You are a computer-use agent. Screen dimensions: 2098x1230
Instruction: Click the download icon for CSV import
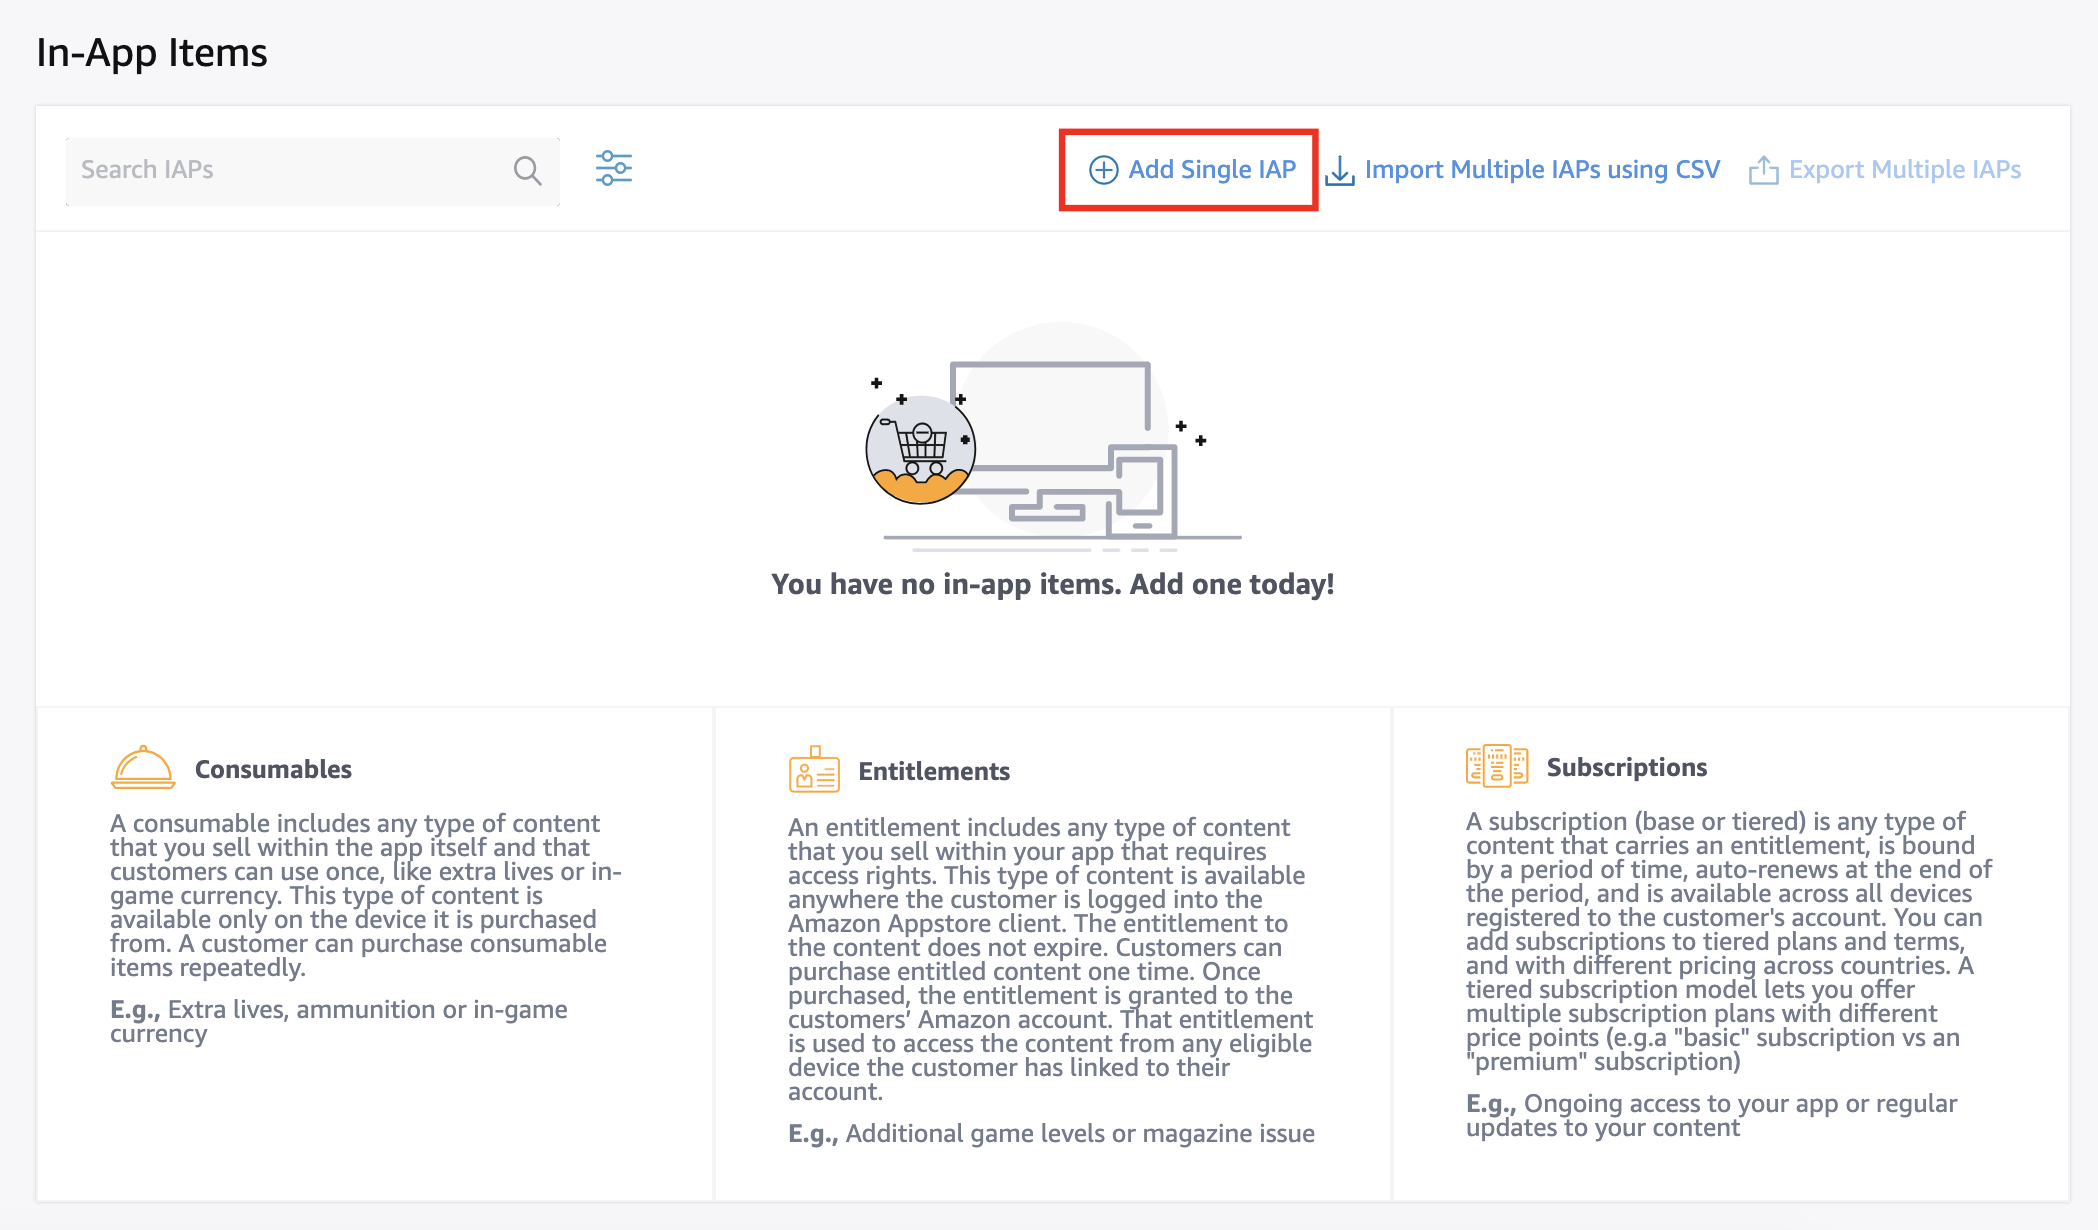pos(1339,171)
